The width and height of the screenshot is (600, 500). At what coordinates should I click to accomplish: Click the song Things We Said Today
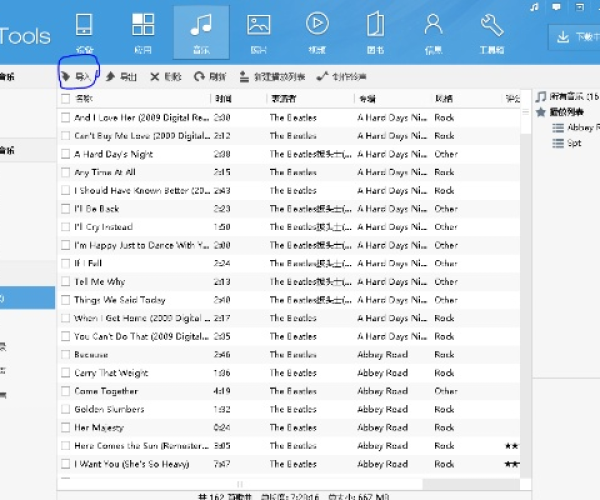(x=120, y=300)
